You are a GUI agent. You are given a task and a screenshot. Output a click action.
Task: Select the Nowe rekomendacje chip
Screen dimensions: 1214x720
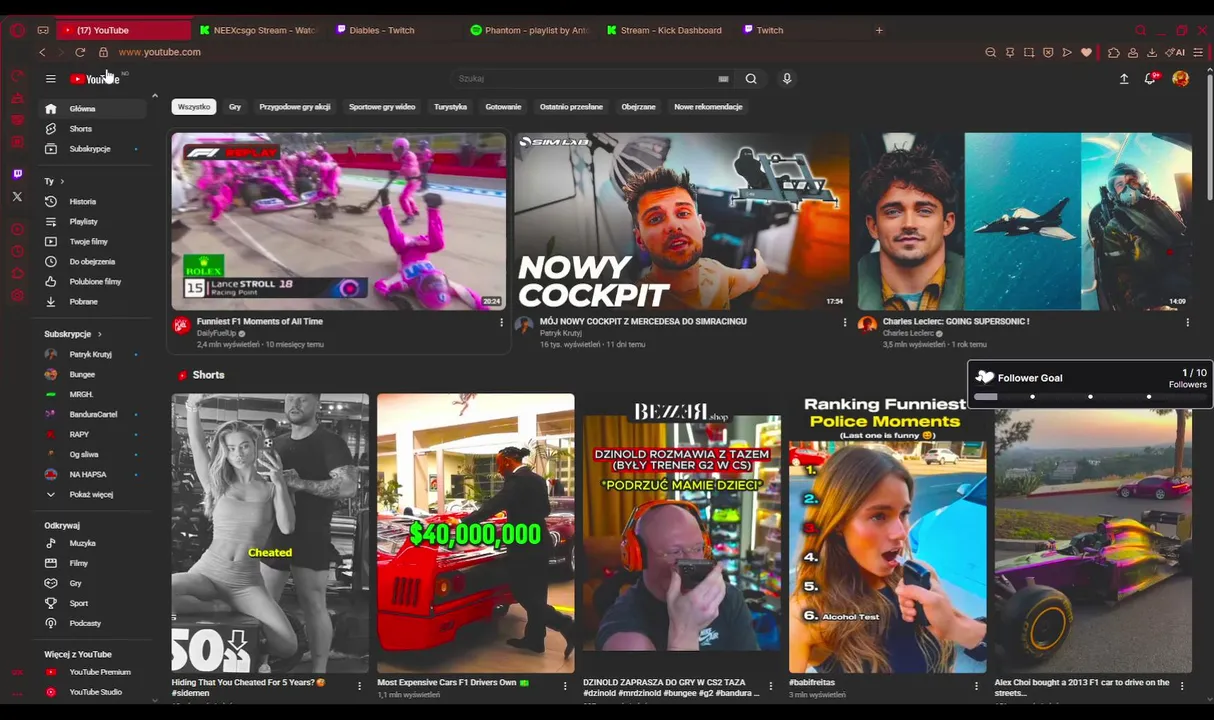[708, 107]
